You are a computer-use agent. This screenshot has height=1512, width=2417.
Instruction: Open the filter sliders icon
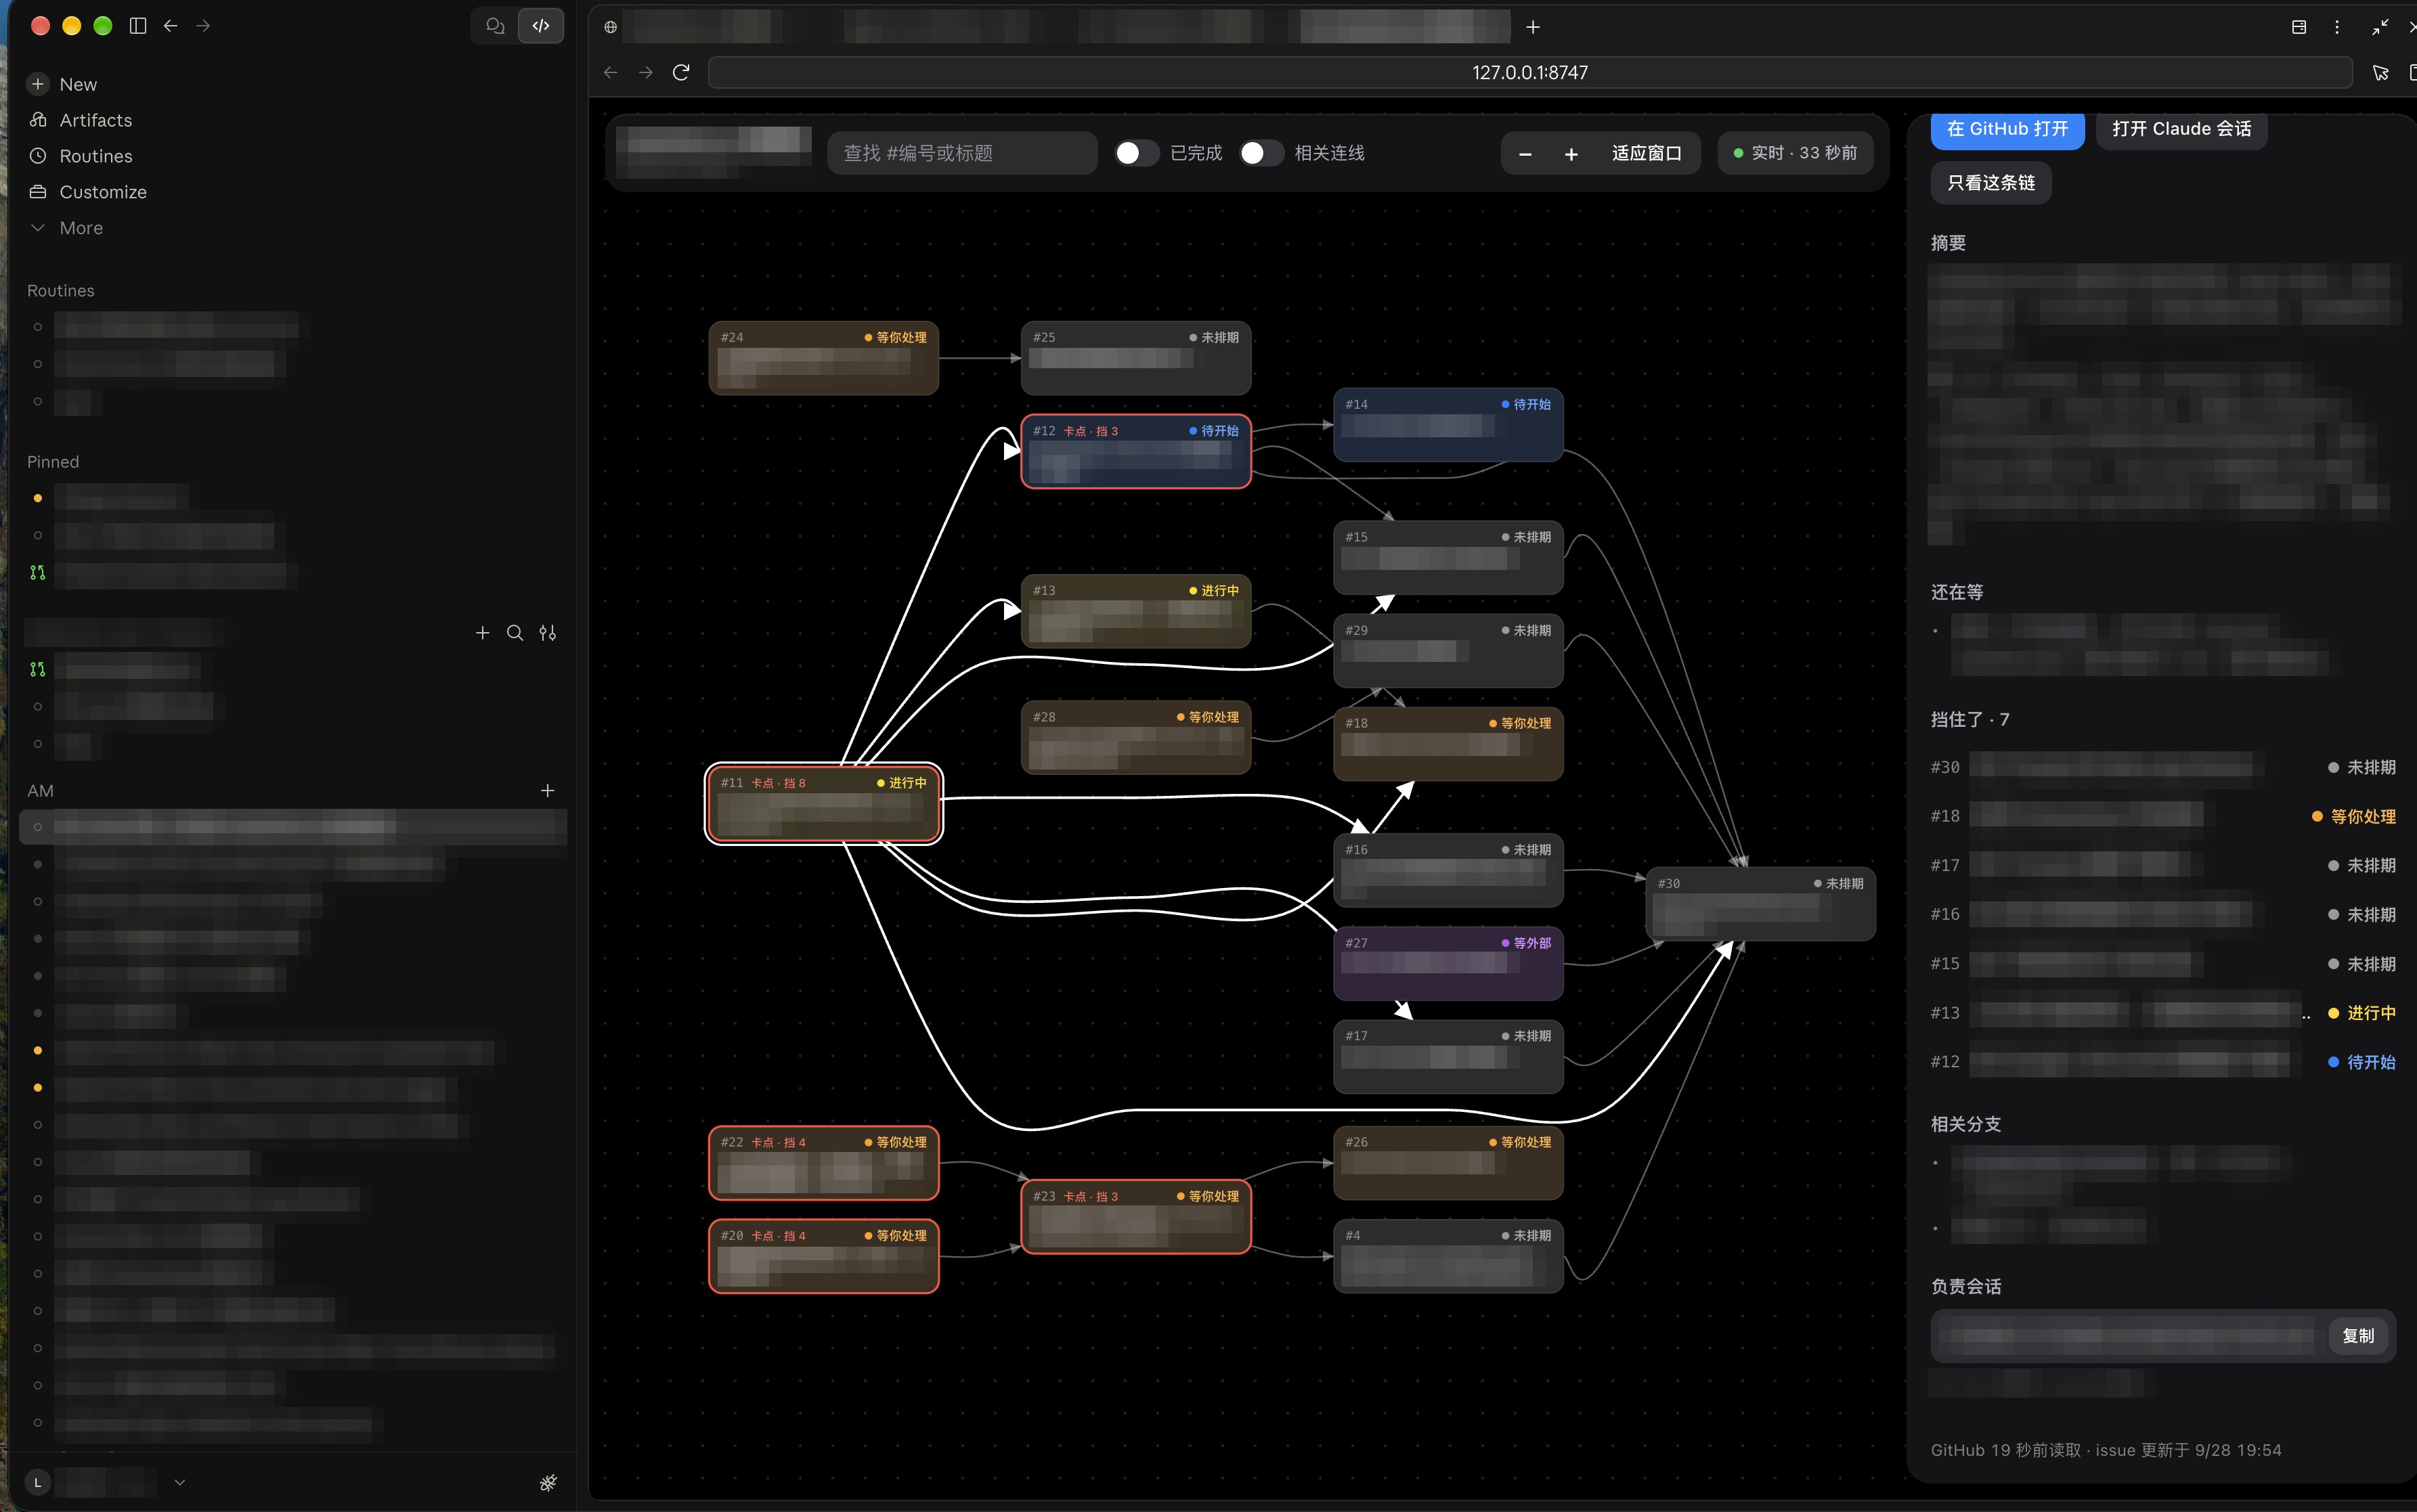pos(548,633)
